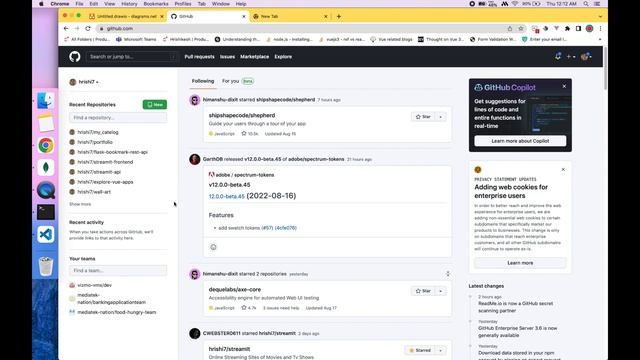Open a new Chrome tab with plus
The width and height of the screenshot is (640, 360).
coord(338,16)
